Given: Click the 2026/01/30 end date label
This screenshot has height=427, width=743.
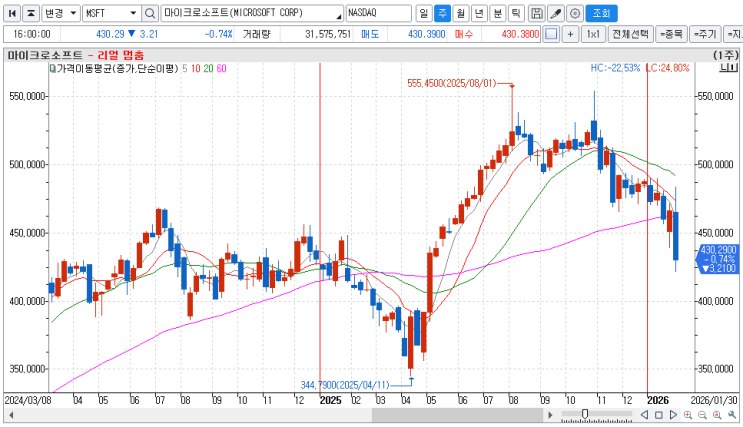Looking at the screenshot, I should pos(714,400).
